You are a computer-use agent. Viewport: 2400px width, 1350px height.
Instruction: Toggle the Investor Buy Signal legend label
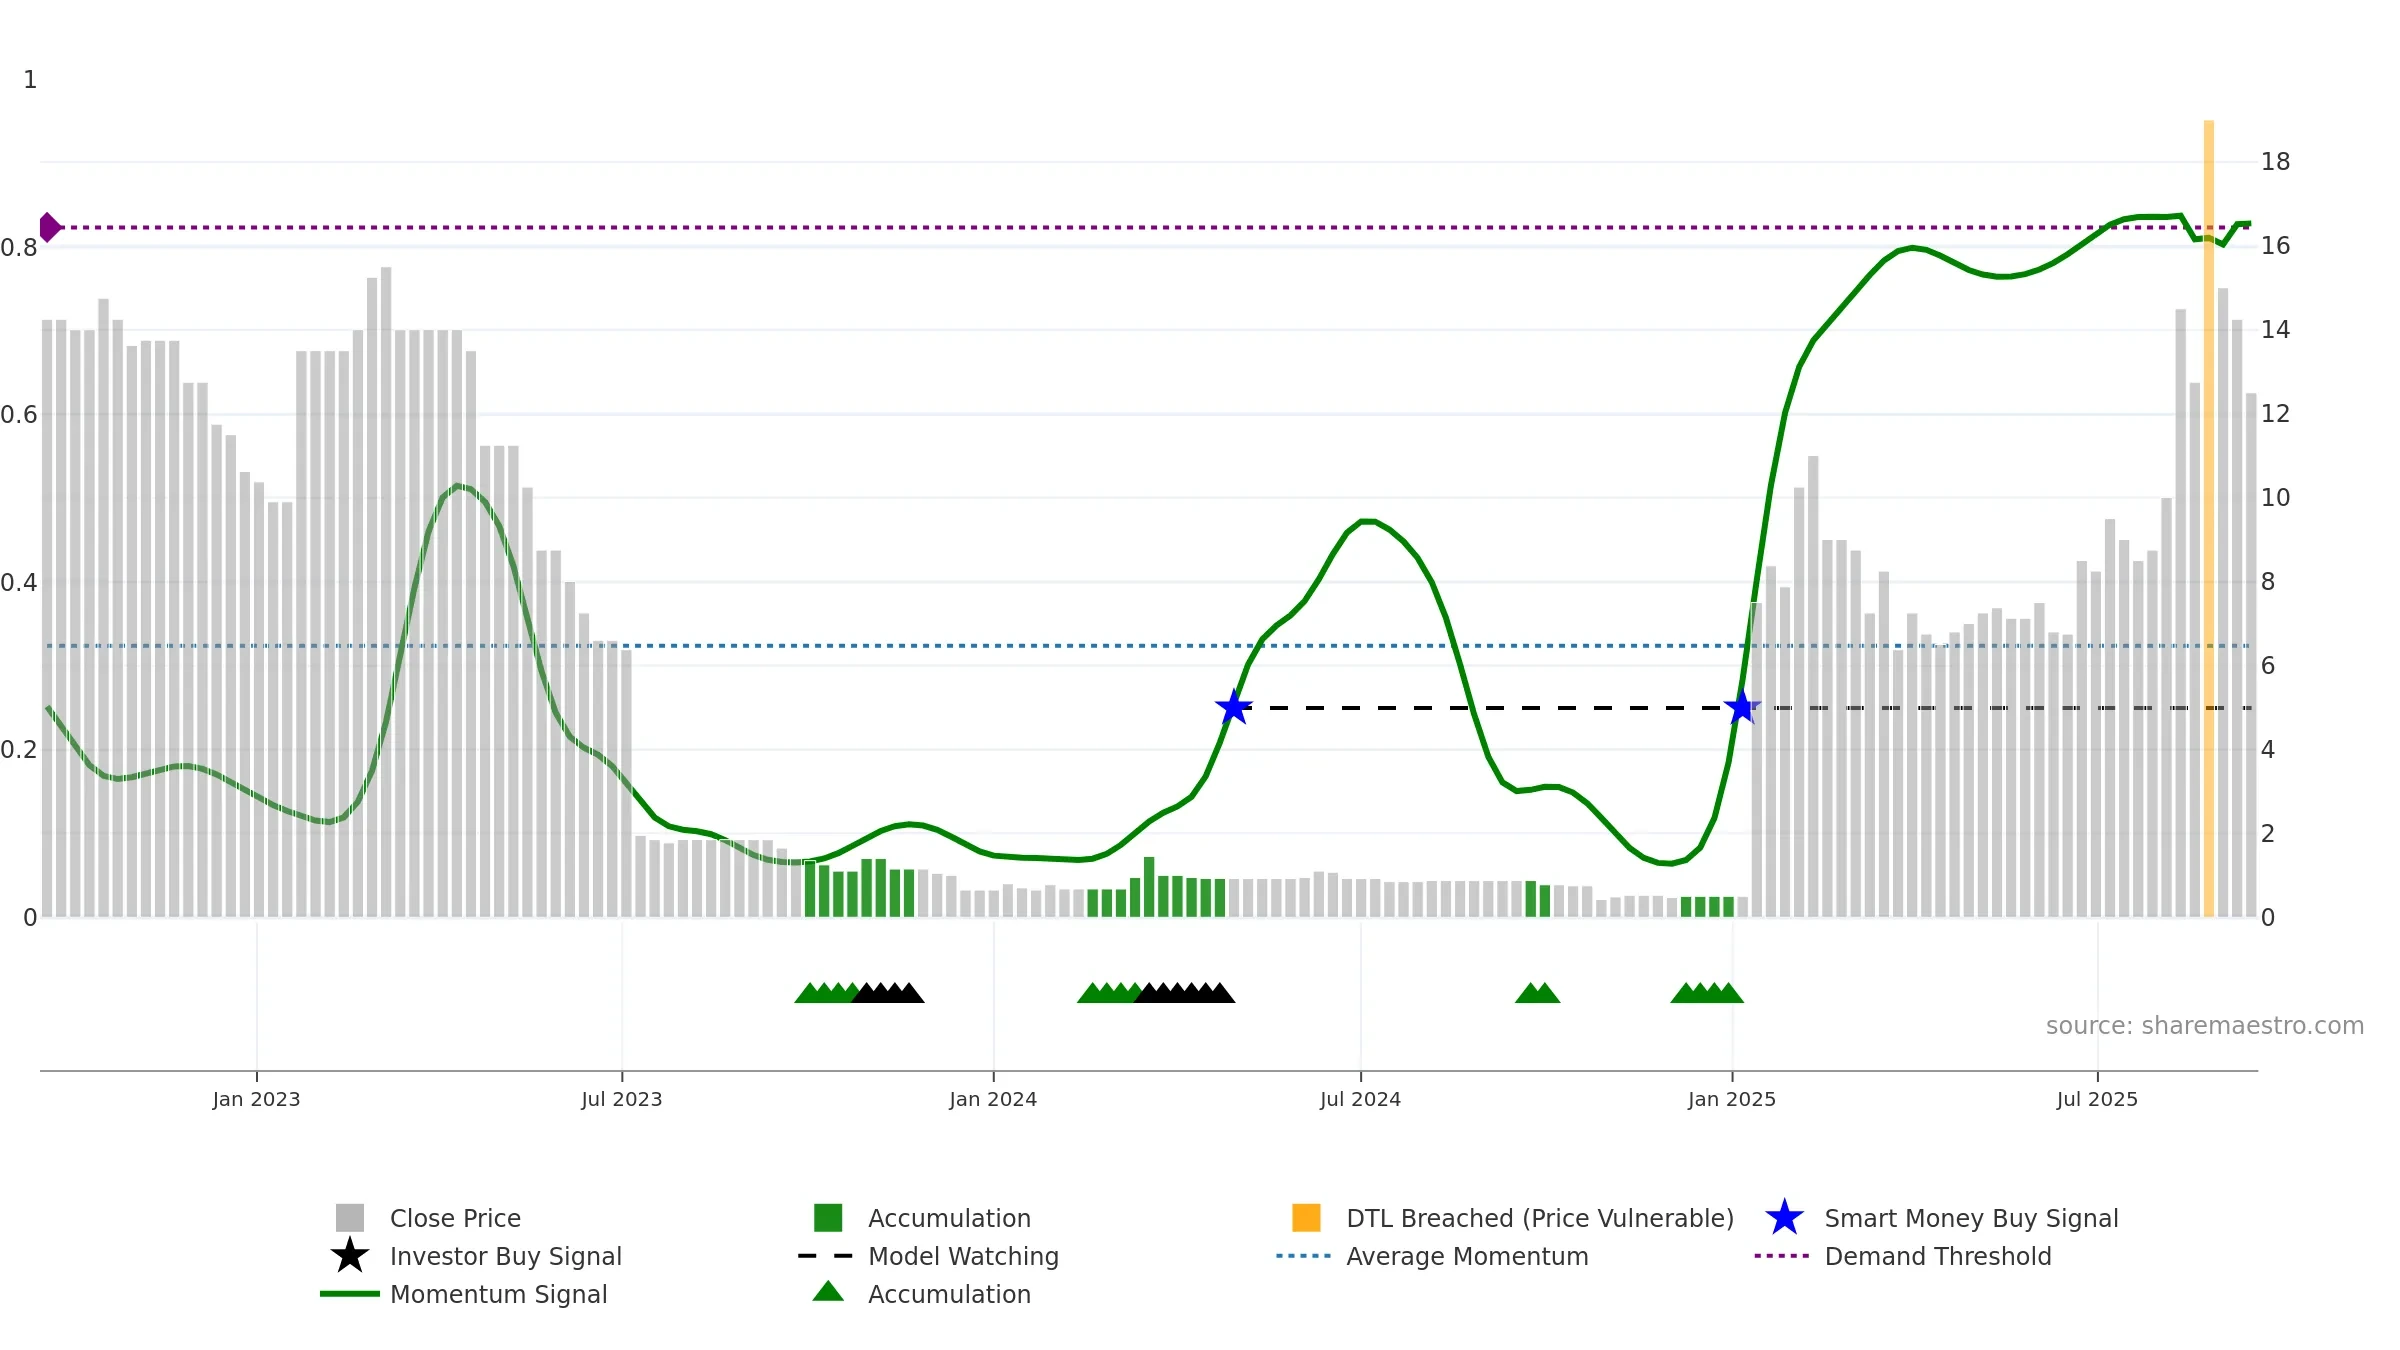click(506, 1256)
